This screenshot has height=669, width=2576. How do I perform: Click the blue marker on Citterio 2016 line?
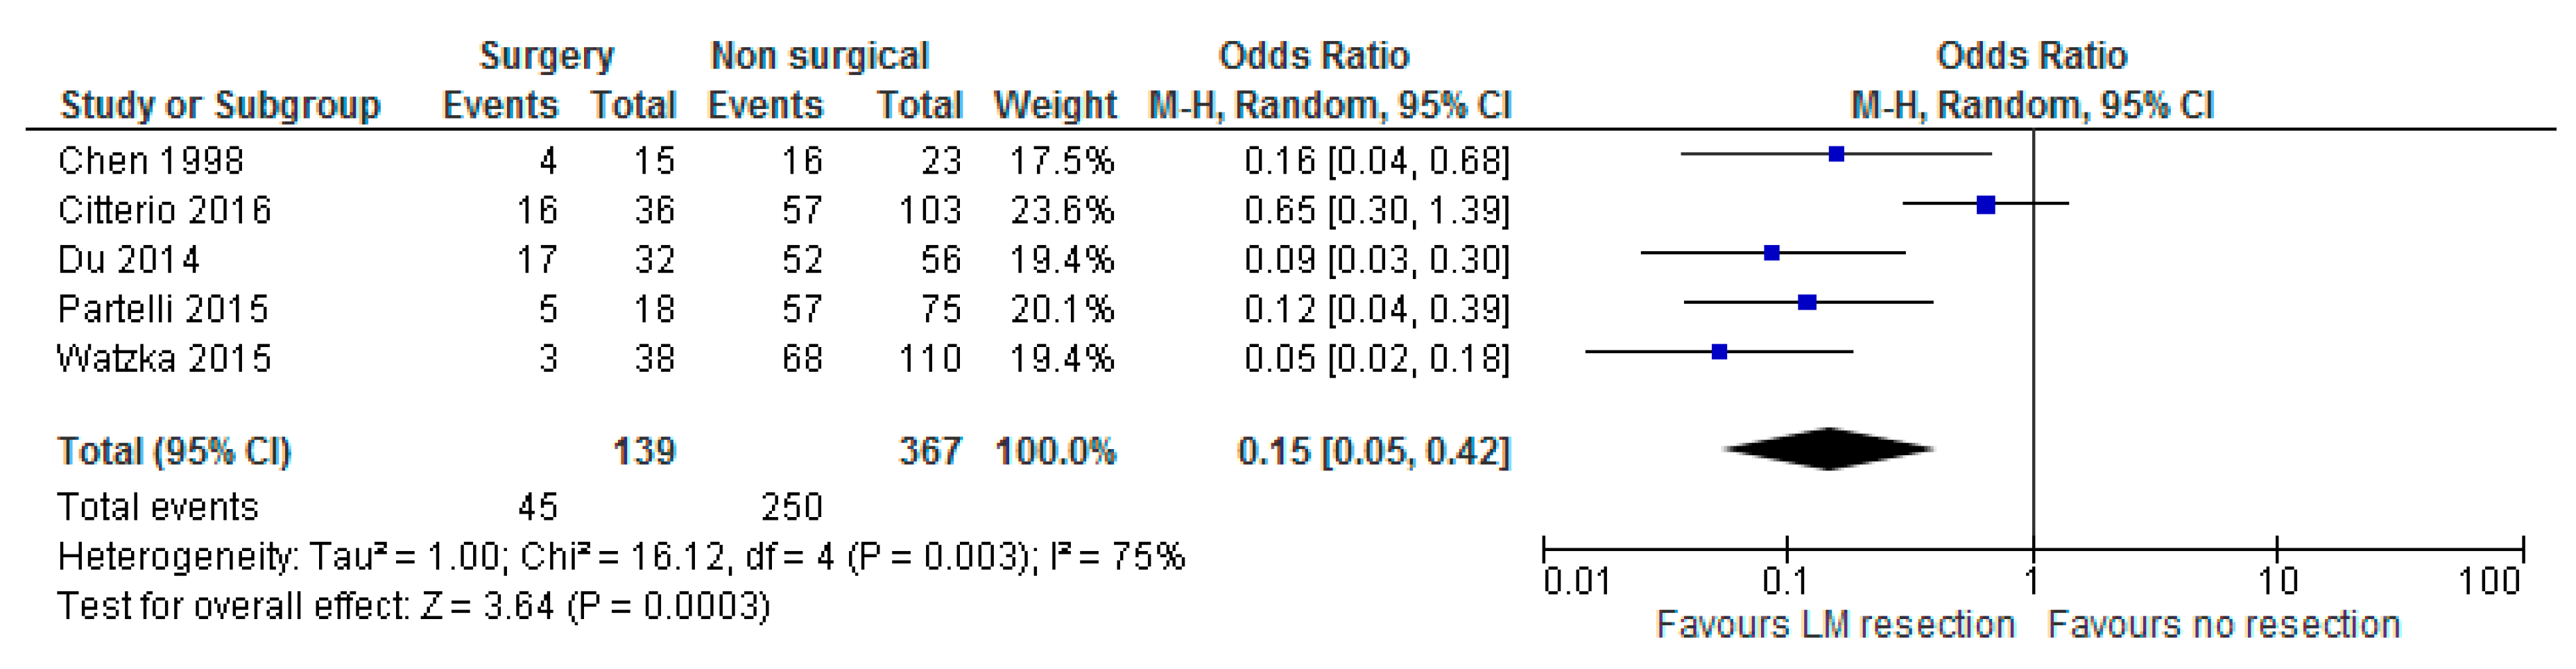(1986, 205)
